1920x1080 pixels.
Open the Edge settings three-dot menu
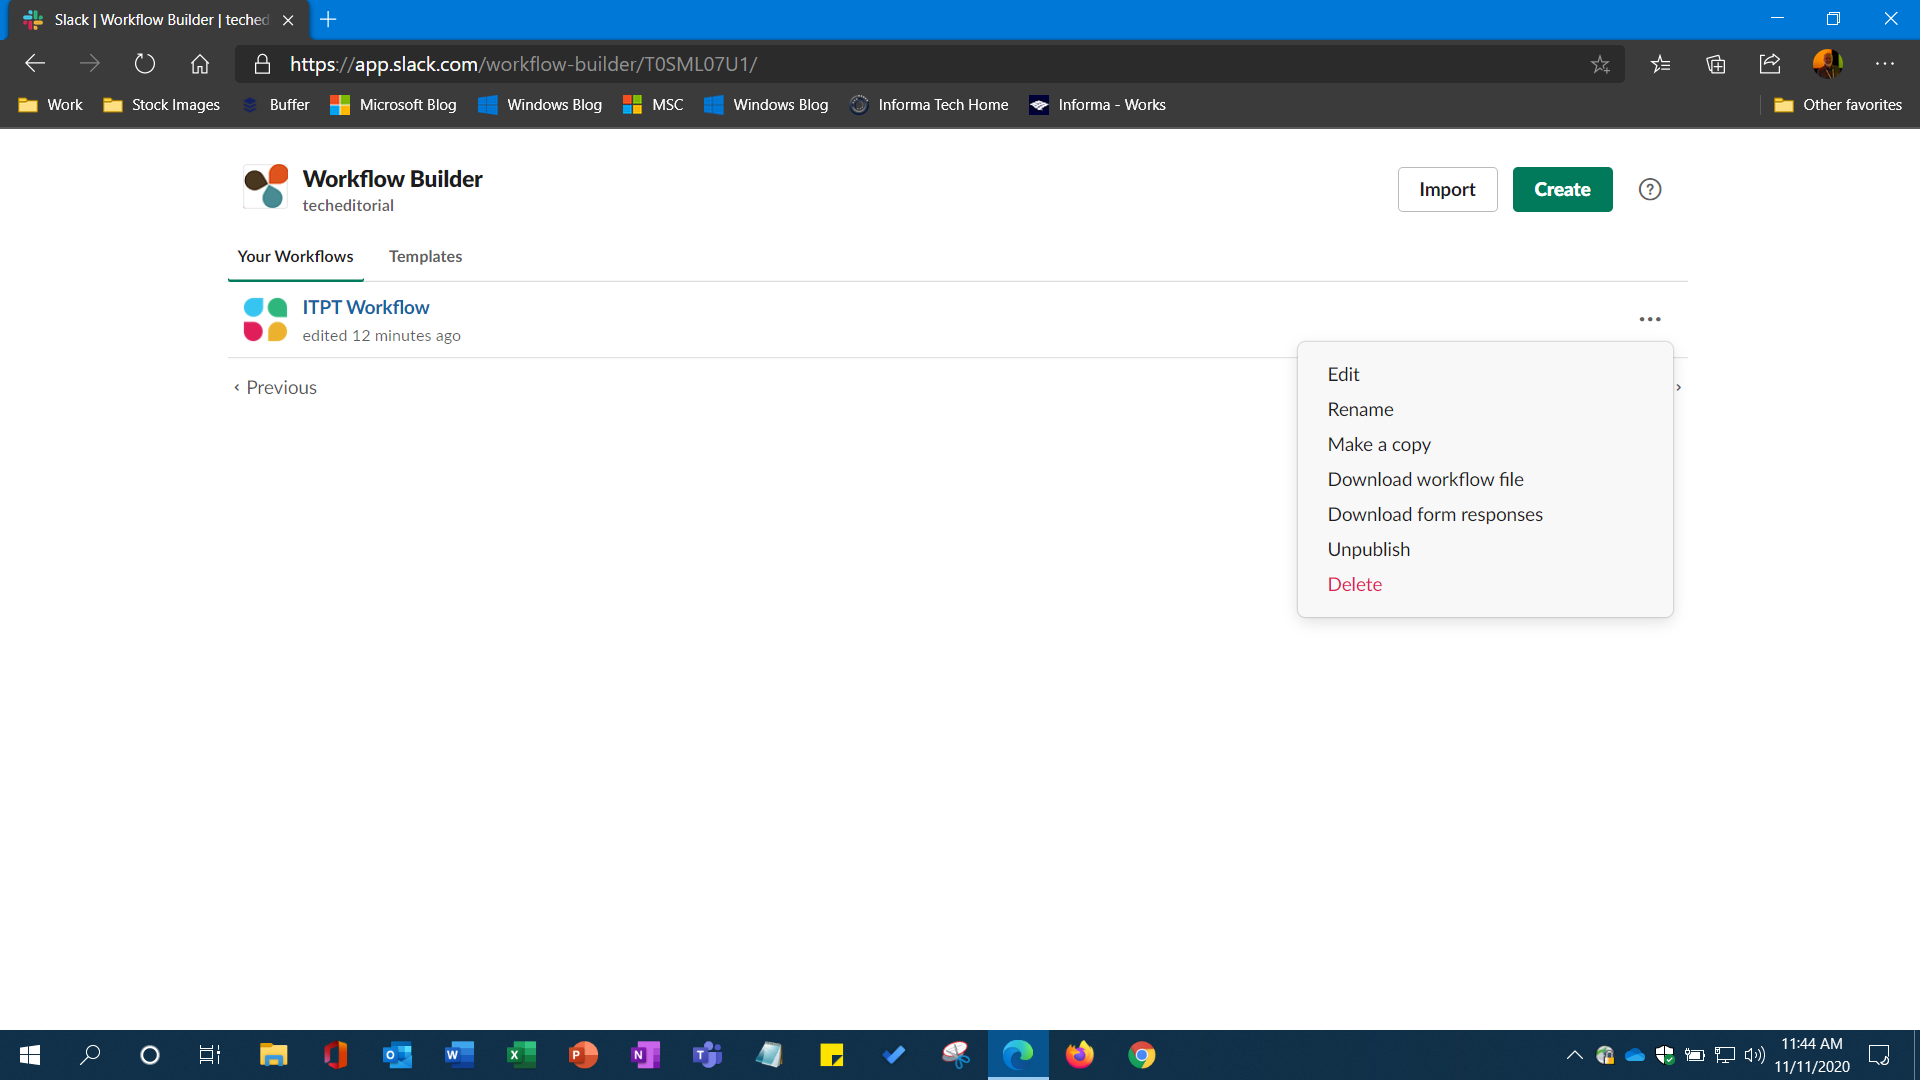click(x=1886, y=63)
